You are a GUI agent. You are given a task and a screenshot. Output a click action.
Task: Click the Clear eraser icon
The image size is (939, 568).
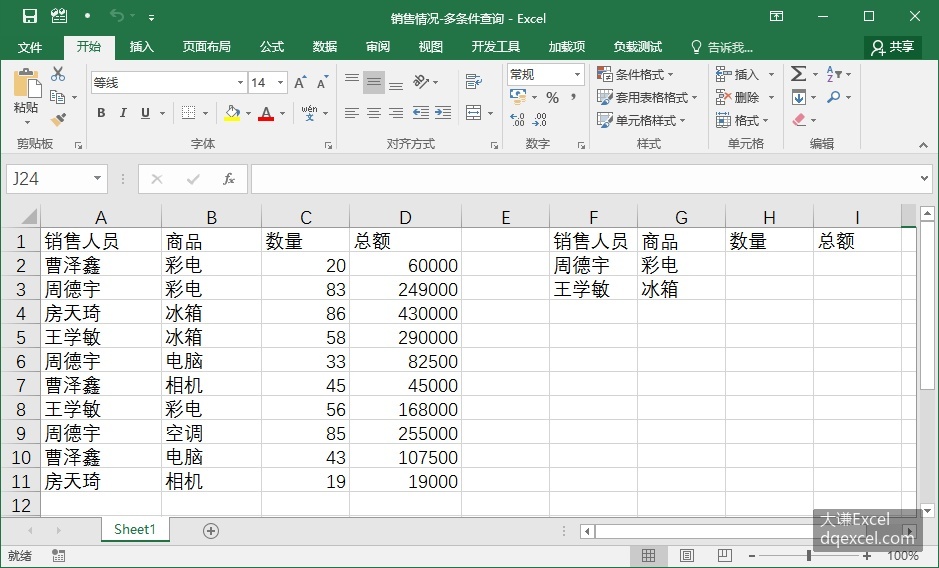click(799, 120)
